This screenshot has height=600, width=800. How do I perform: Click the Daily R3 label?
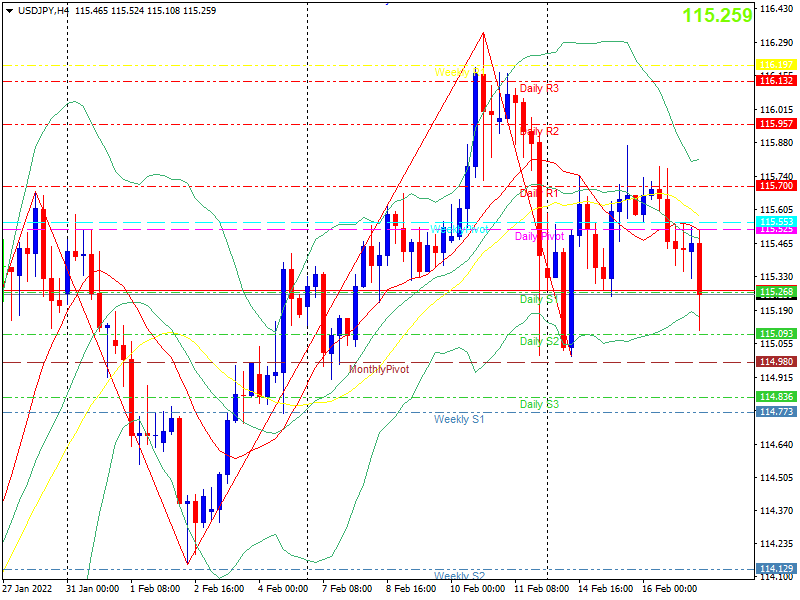539,88
